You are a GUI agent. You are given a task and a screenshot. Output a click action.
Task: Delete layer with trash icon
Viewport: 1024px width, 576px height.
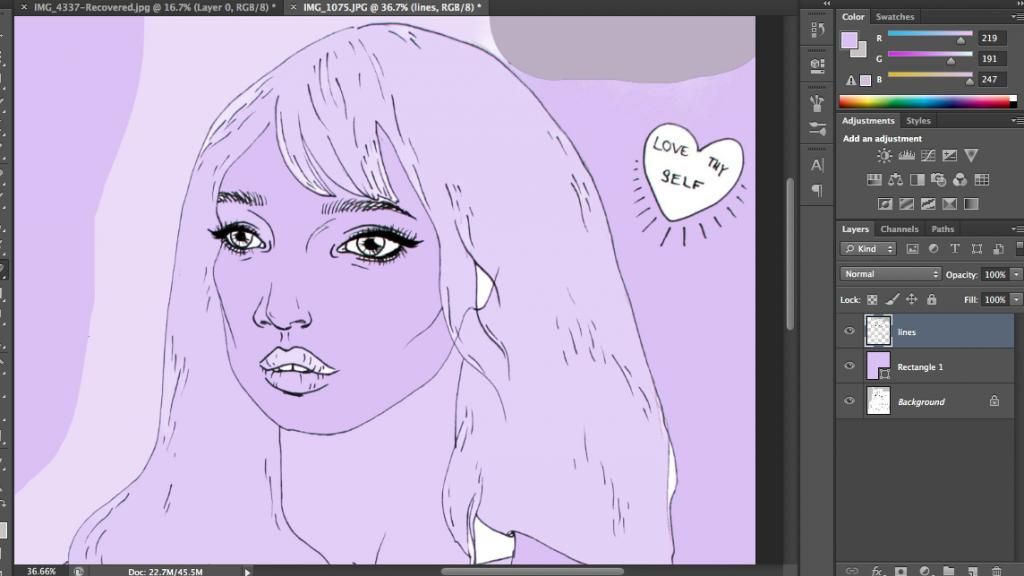[997, 571]
